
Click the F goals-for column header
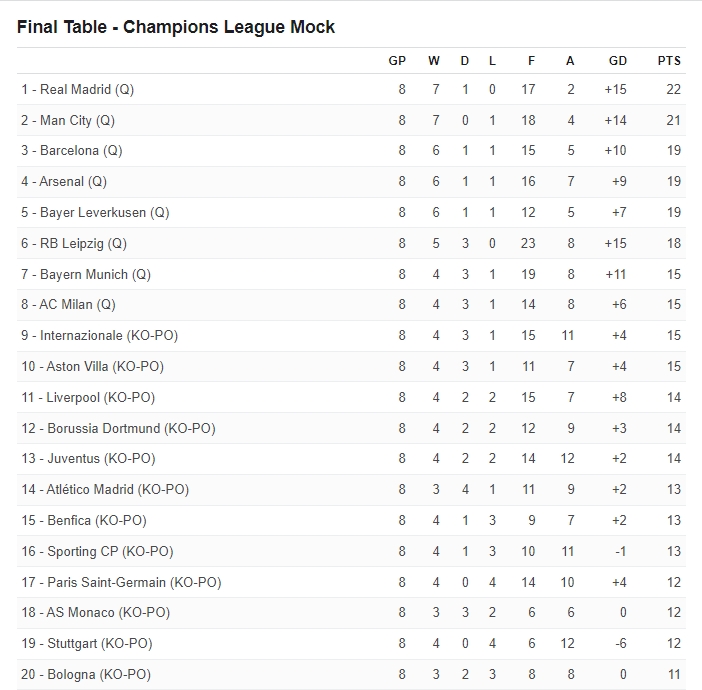(531, 60)
